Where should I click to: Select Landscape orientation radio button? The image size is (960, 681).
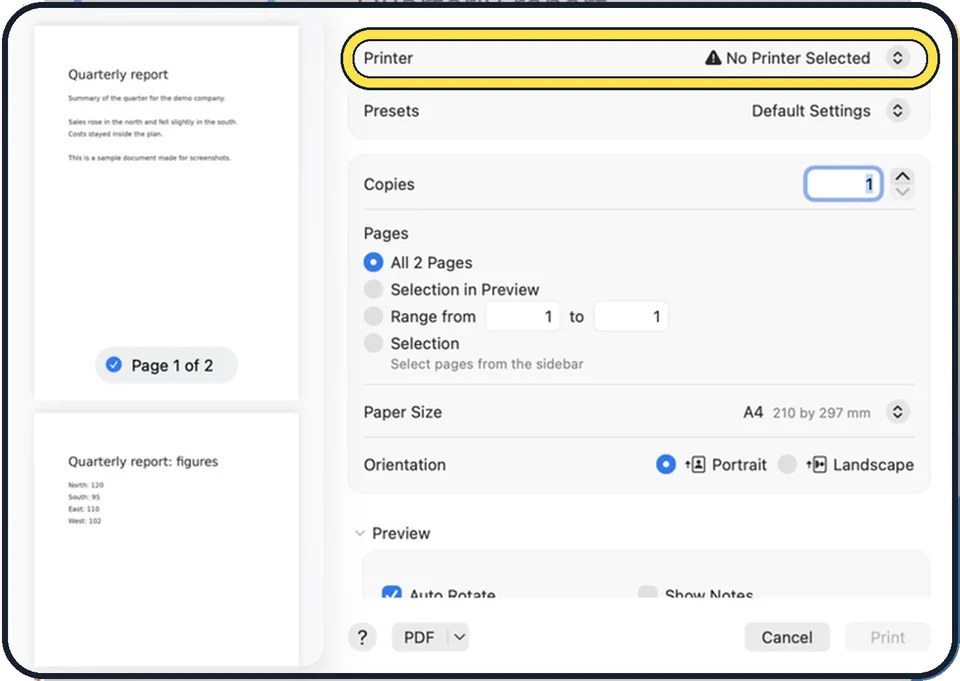787,464
